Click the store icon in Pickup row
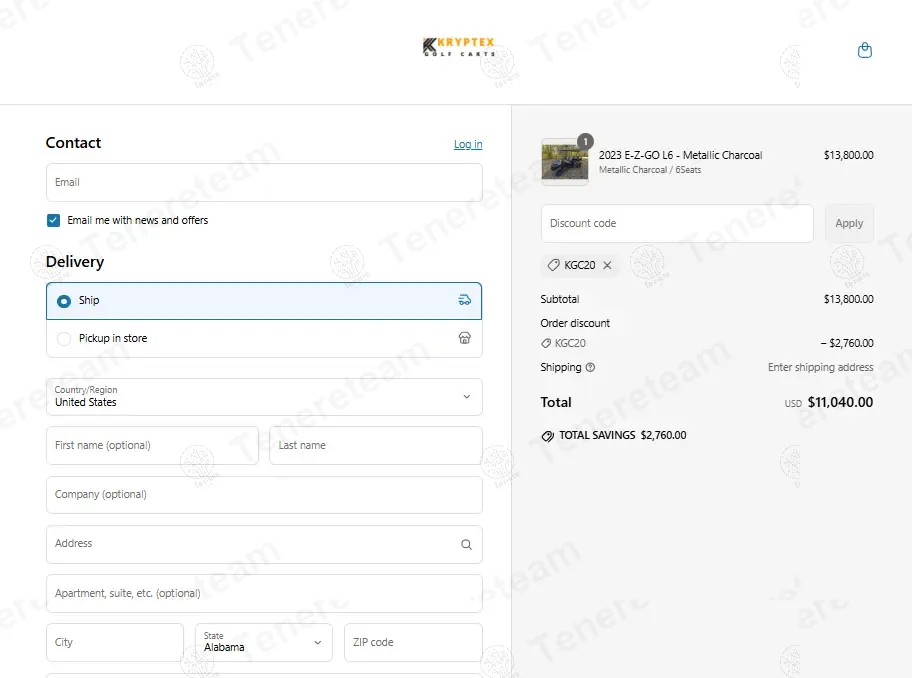 pyautogui.click(x=465, y=338)
